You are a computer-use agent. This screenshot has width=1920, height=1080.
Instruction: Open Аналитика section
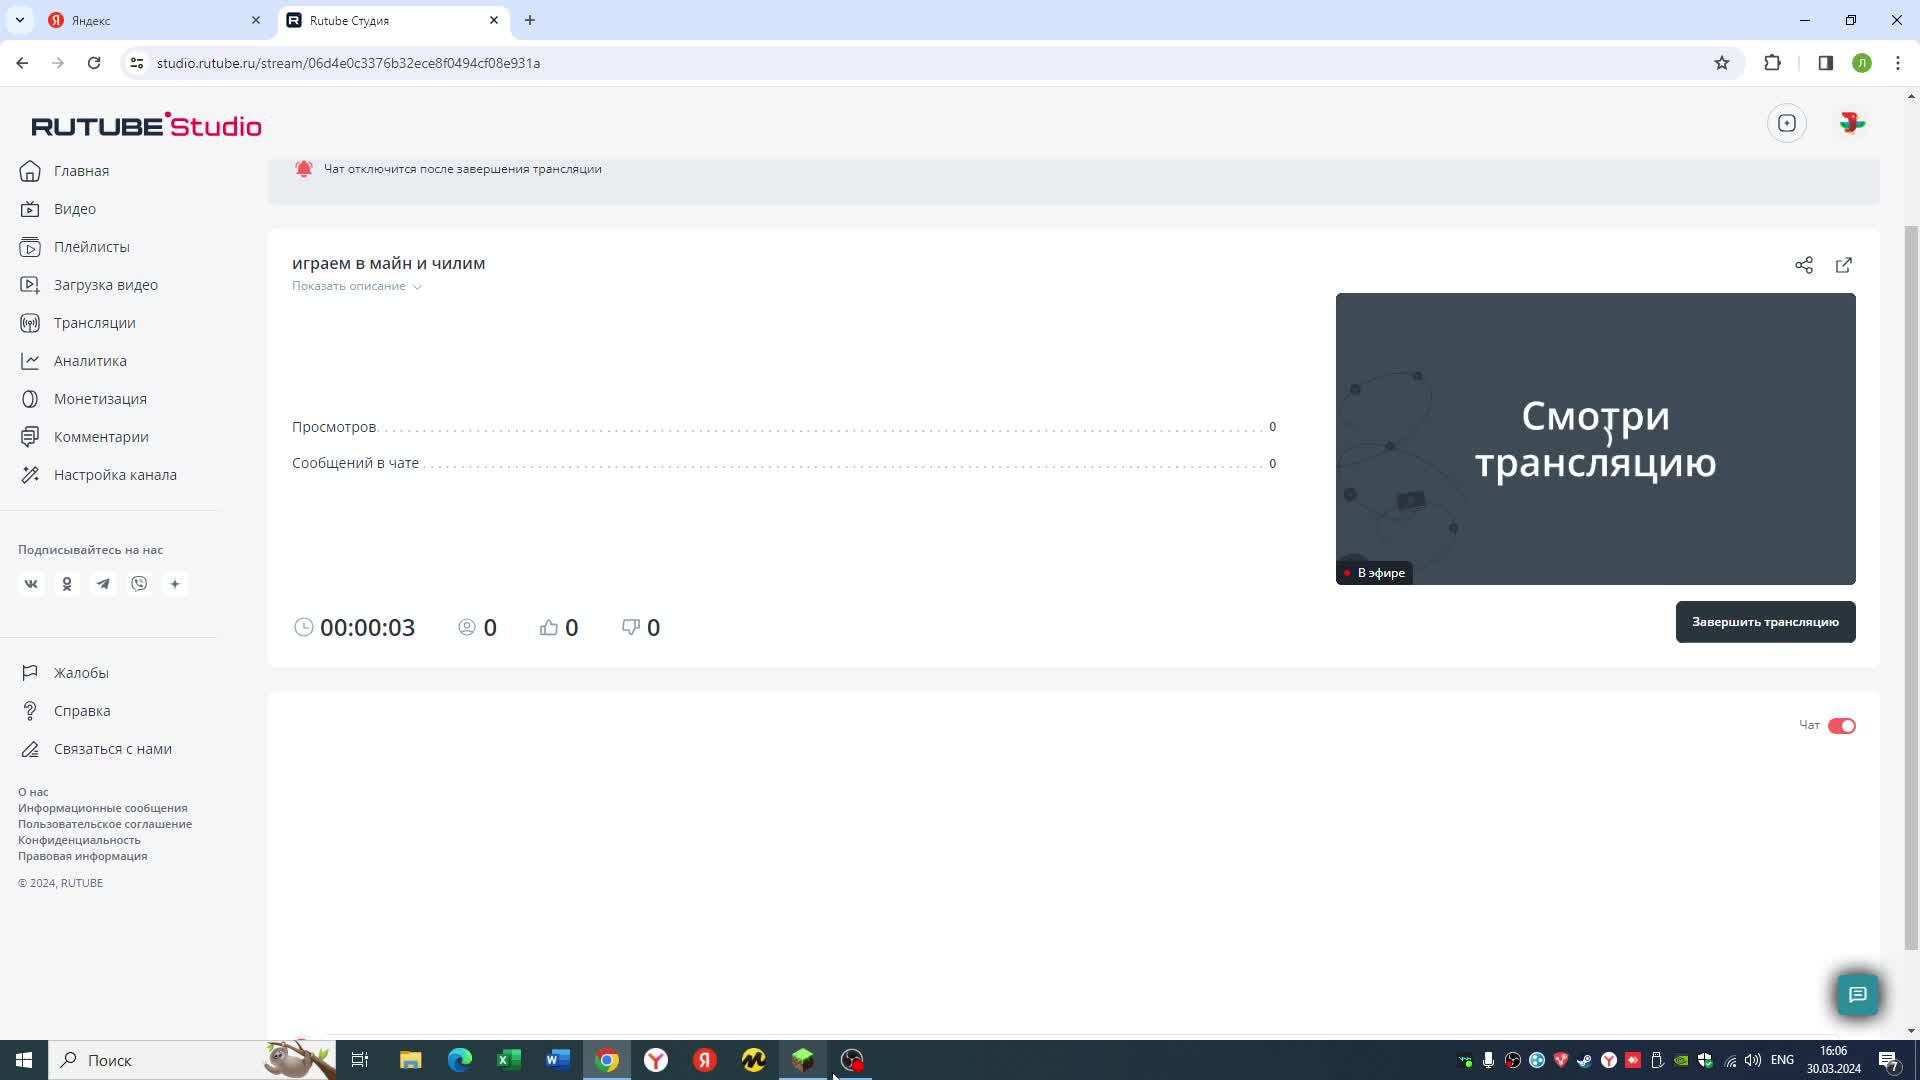pyautogui.click(x=90, y=361)
